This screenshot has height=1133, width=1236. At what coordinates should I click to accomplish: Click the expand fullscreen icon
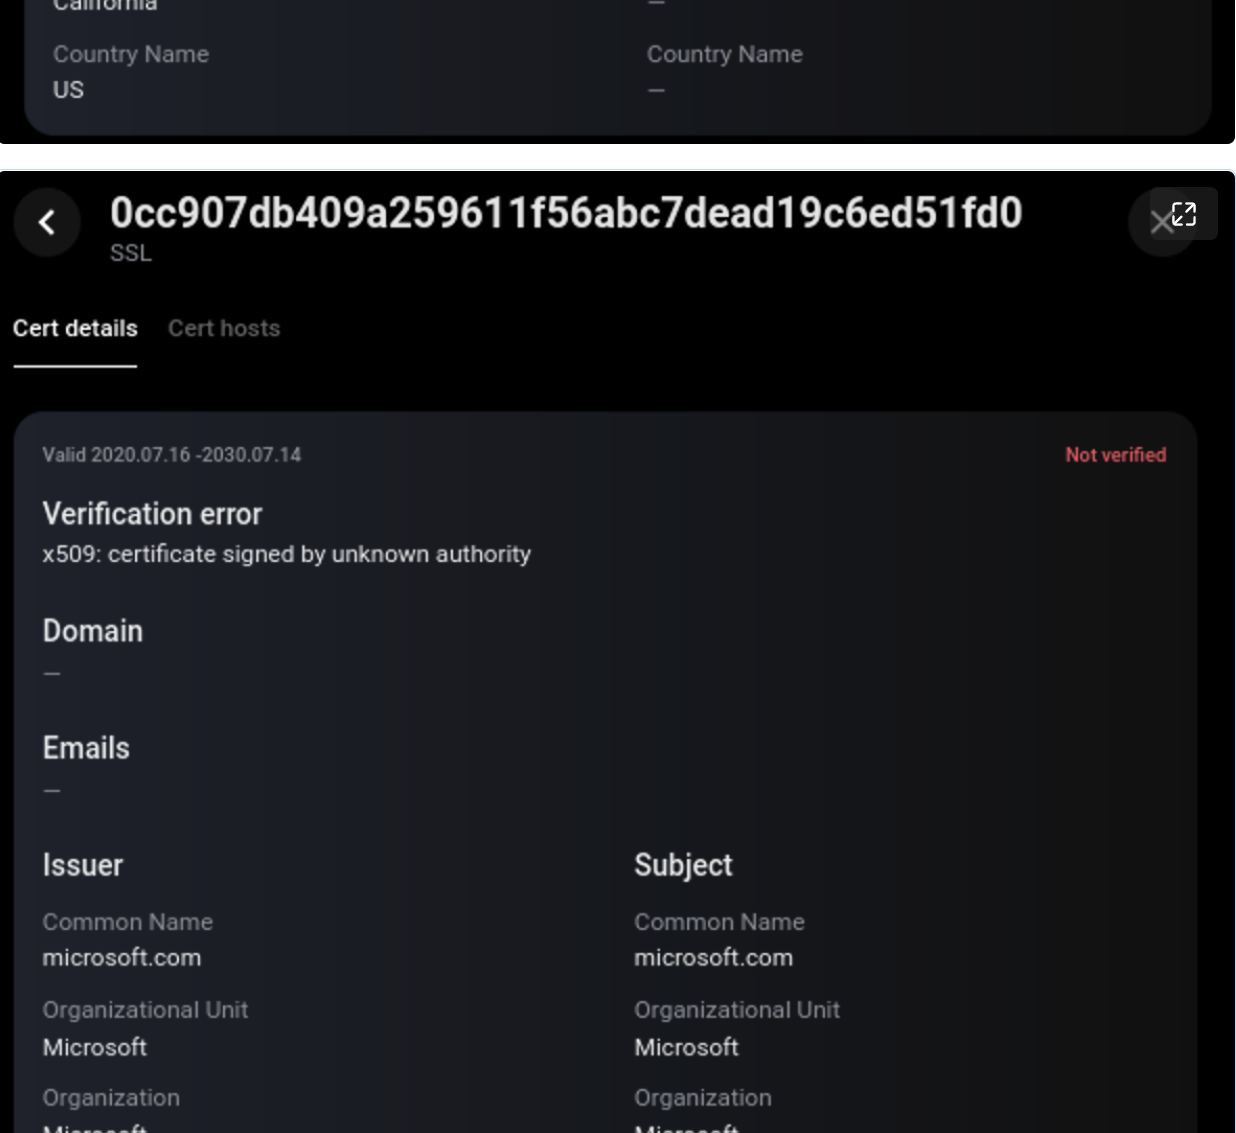[1185, 214]
